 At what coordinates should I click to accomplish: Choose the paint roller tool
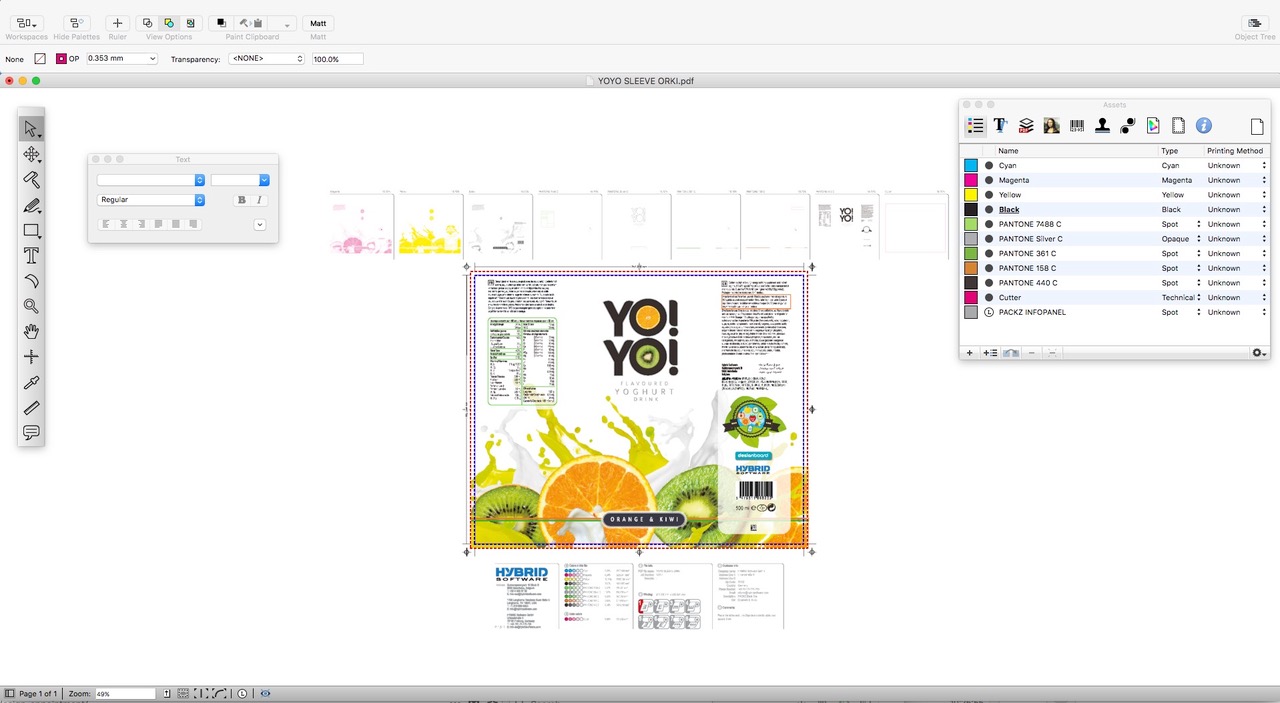pos(31,180)
